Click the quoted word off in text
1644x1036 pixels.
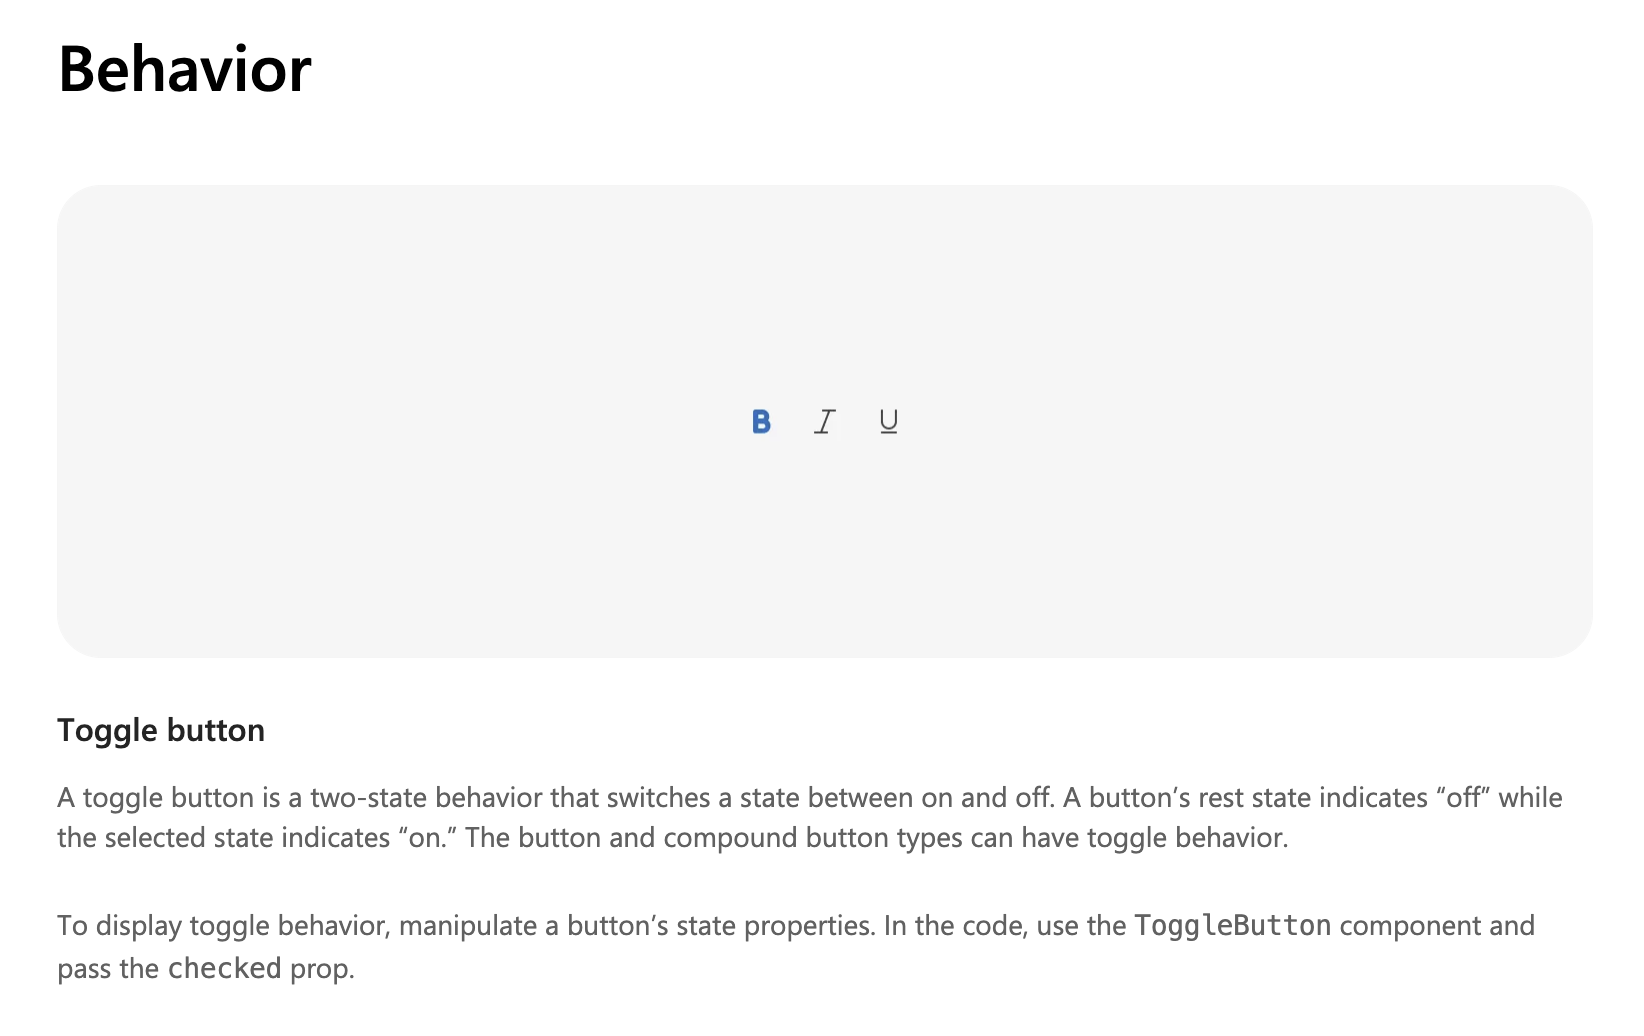[x=1464, y=797]
